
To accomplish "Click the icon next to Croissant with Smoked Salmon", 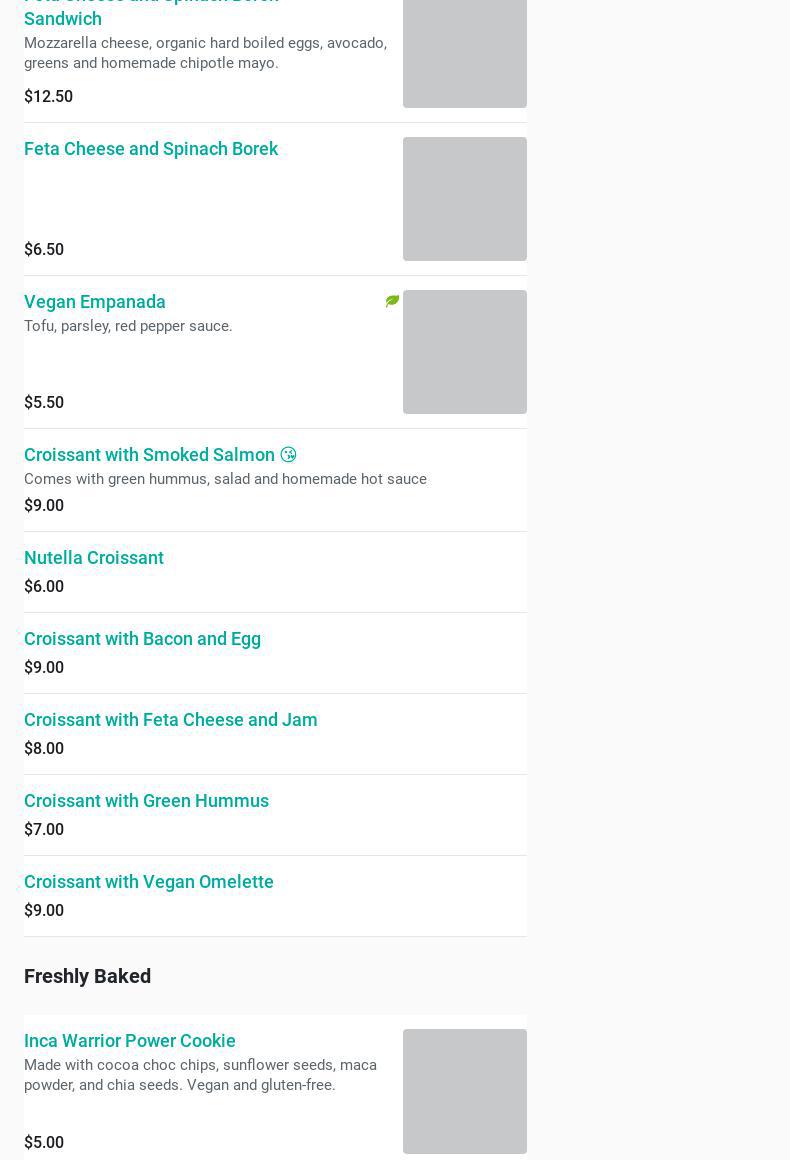I will pos(288,455).
